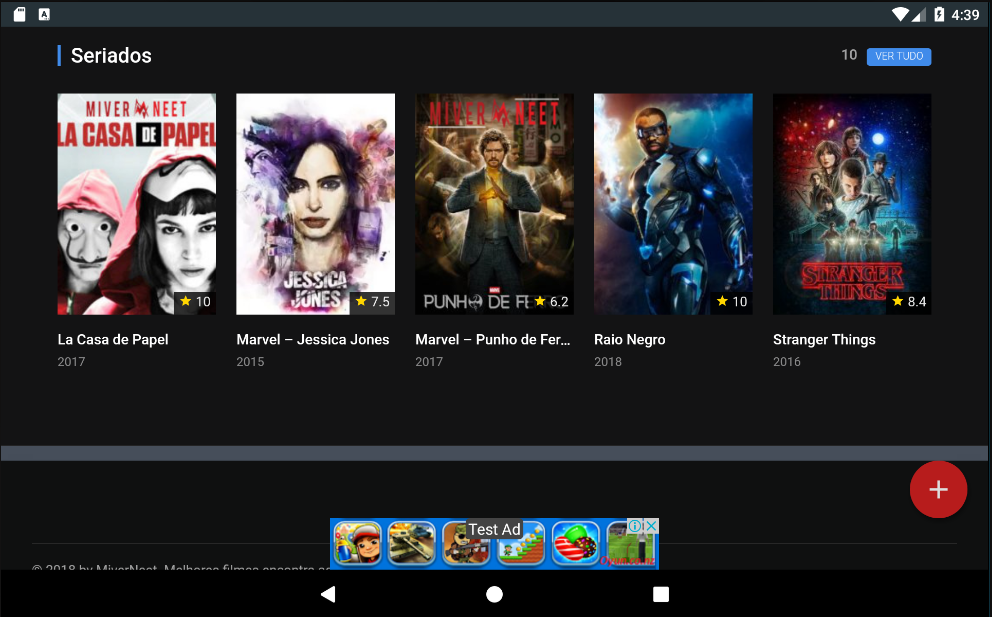Click the title 'Raio Negro'

(629, 340)
